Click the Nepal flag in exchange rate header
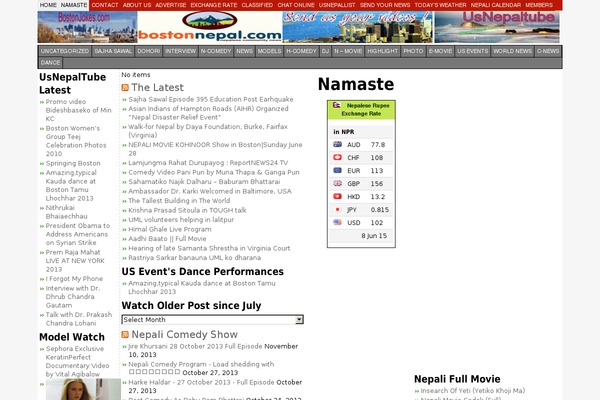 (x=336, y=105)
